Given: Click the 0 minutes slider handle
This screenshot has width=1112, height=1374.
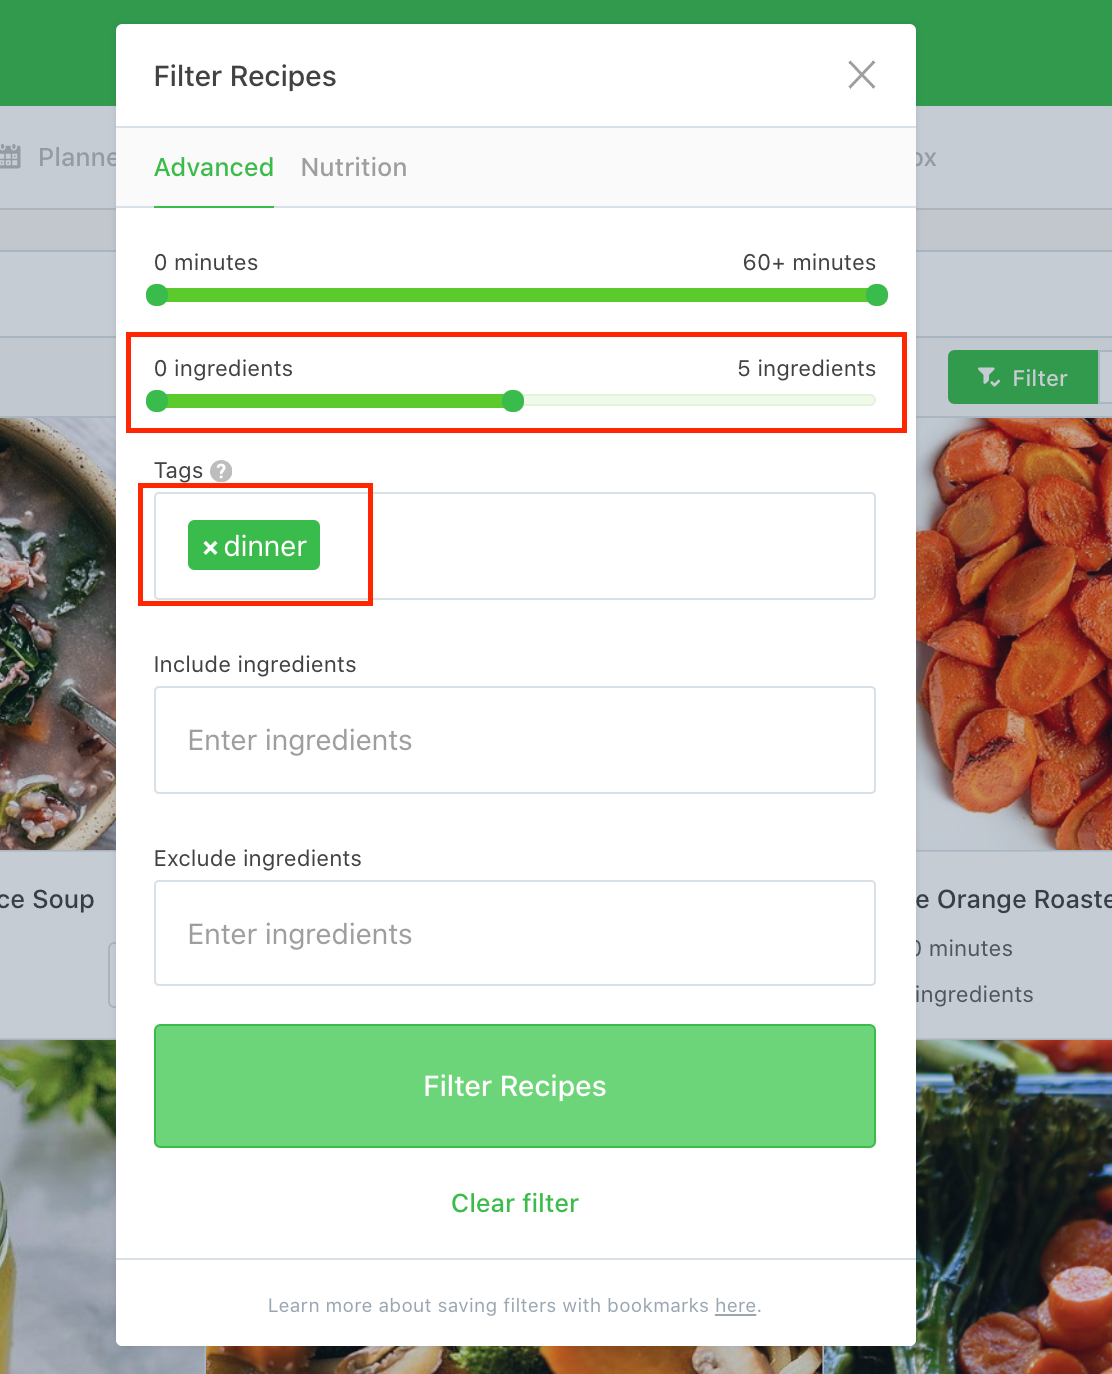Looking at the screenshot, I should [157, 295].
